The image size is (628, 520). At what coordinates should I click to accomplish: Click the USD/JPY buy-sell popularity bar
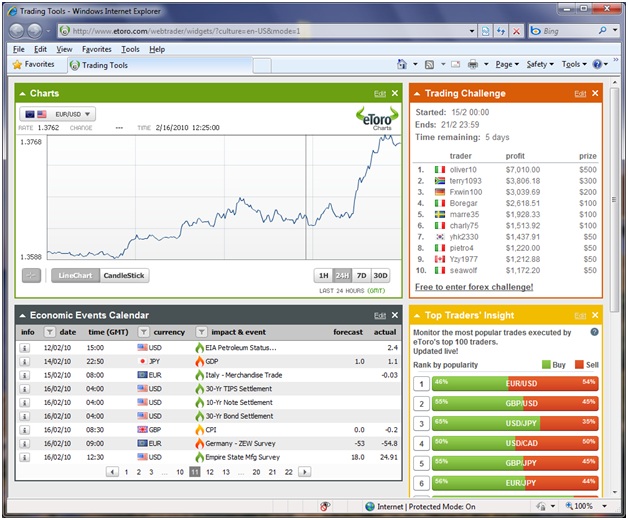[515, 423]
